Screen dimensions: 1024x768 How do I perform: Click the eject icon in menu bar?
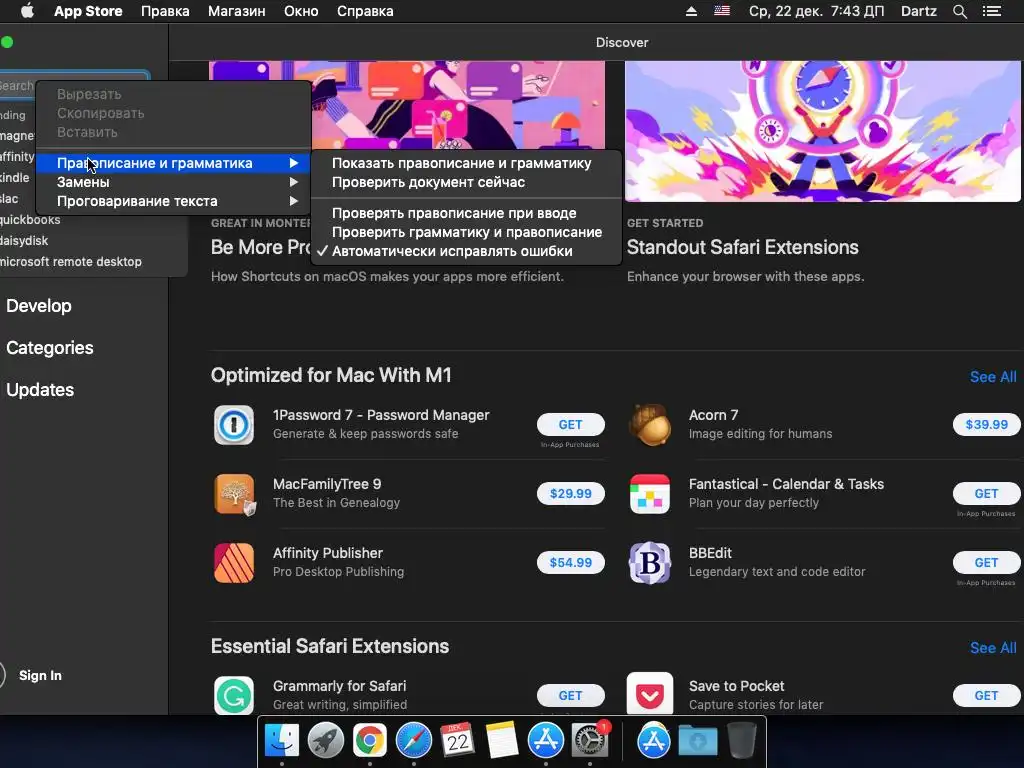(x=691, y=11)
